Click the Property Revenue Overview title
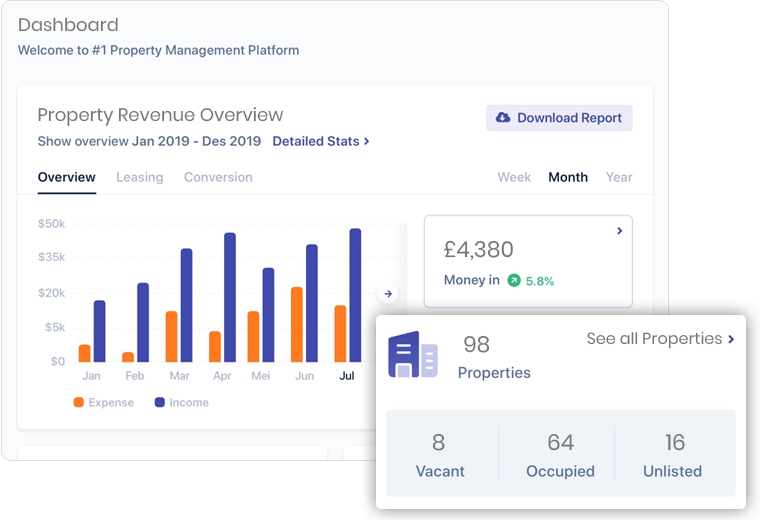 tap(160, 115)
